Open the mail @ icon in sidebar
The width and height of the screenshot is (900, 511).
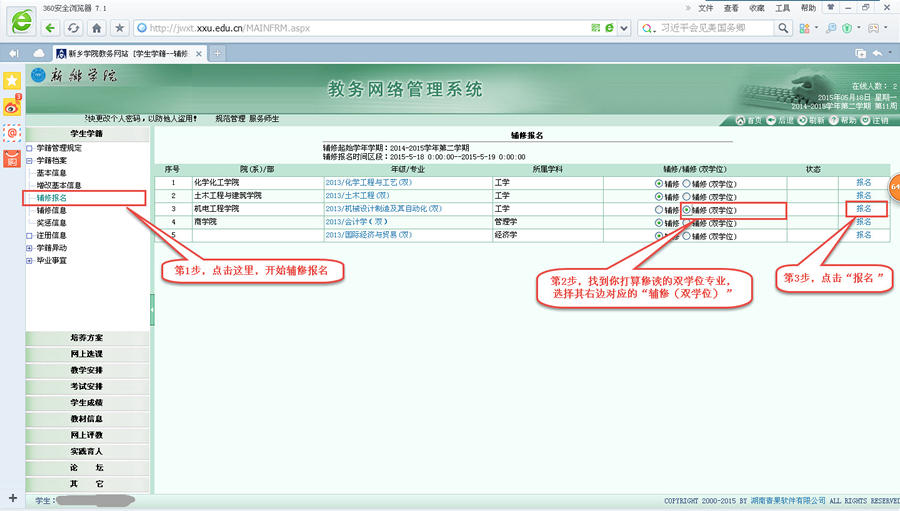pyautogui.click(x=12, y=133)
